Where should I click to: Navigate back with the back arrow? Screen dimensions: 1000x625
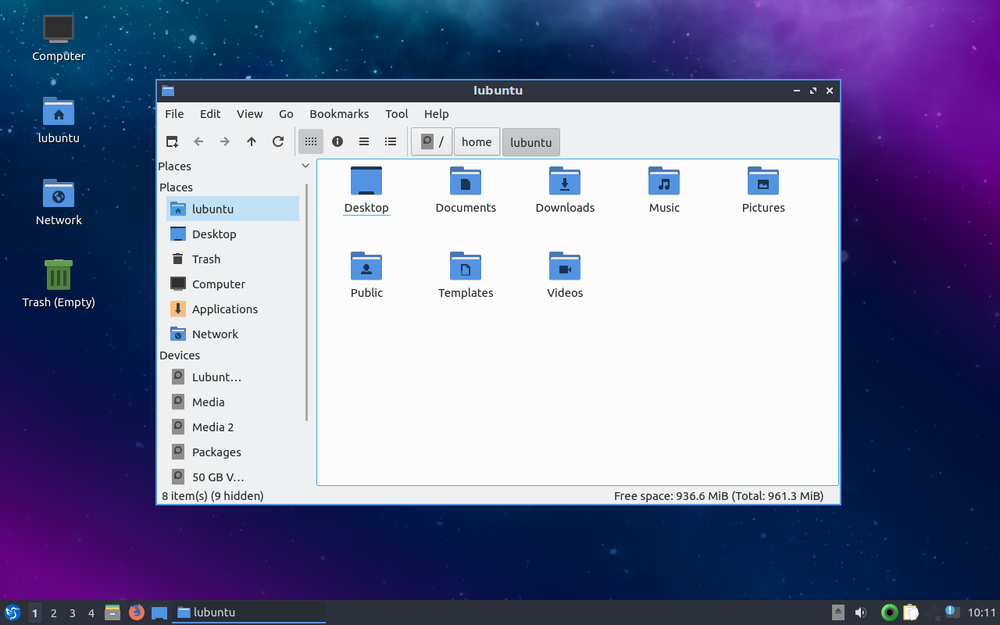point(198,141)
